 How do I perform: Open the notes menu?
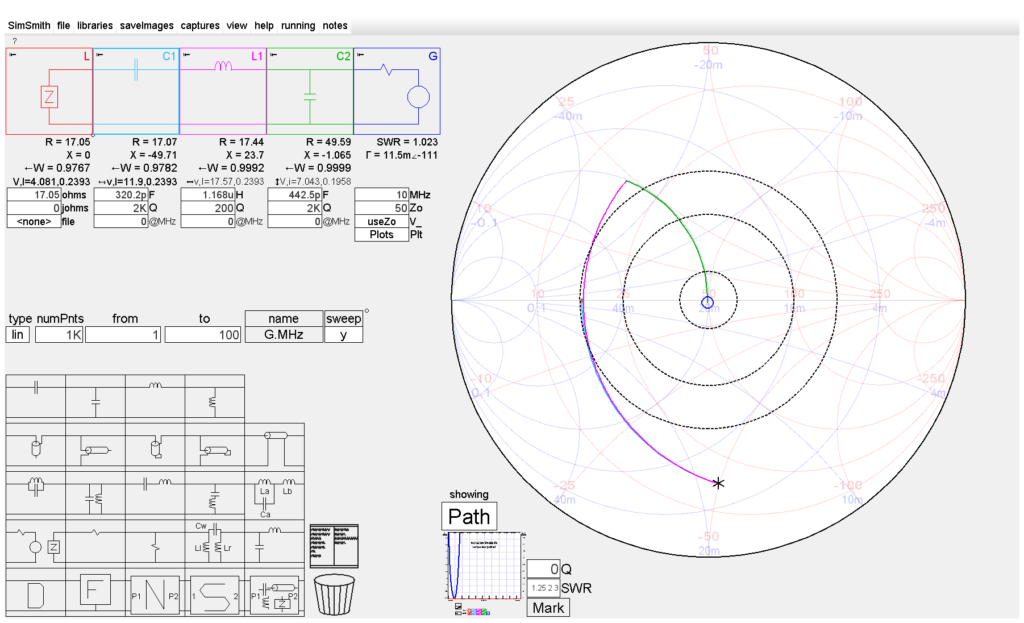pyautogui.click(x=335, y=25)
